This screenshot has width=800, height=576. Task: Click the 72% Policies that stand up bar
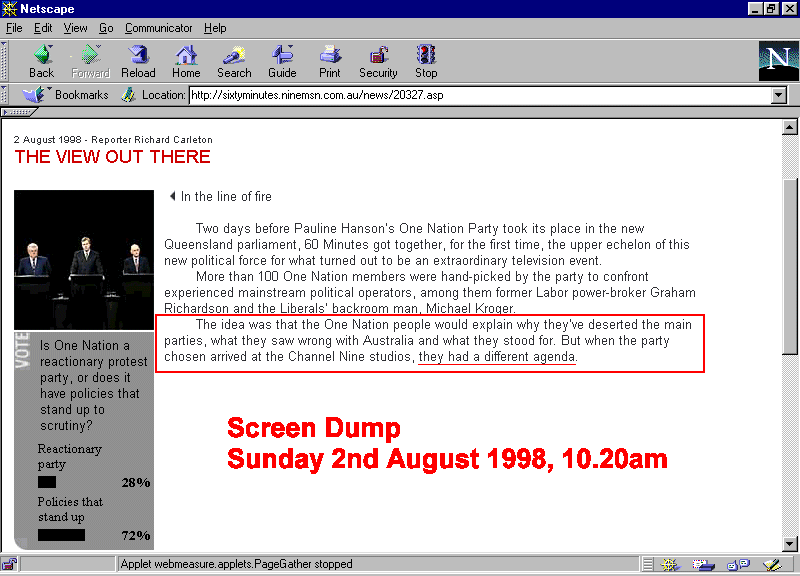[x=61, y=535]
